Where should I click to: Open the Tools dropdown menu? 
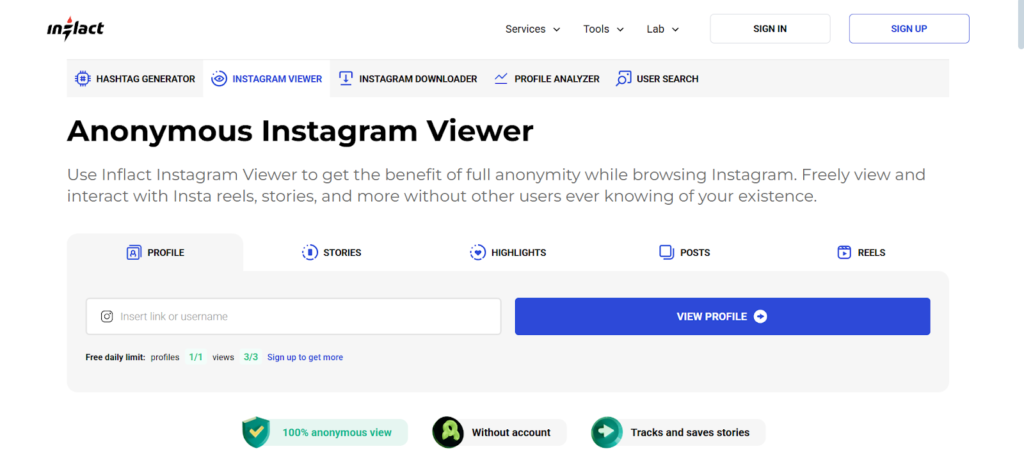603,29
